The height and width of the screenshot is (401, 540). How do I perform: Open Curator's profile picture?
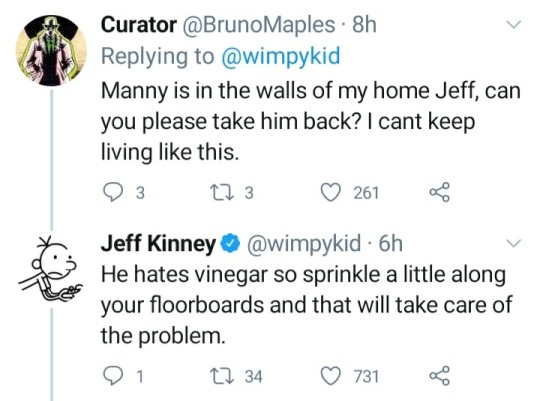pyautogui.click(x=52, y=50)
